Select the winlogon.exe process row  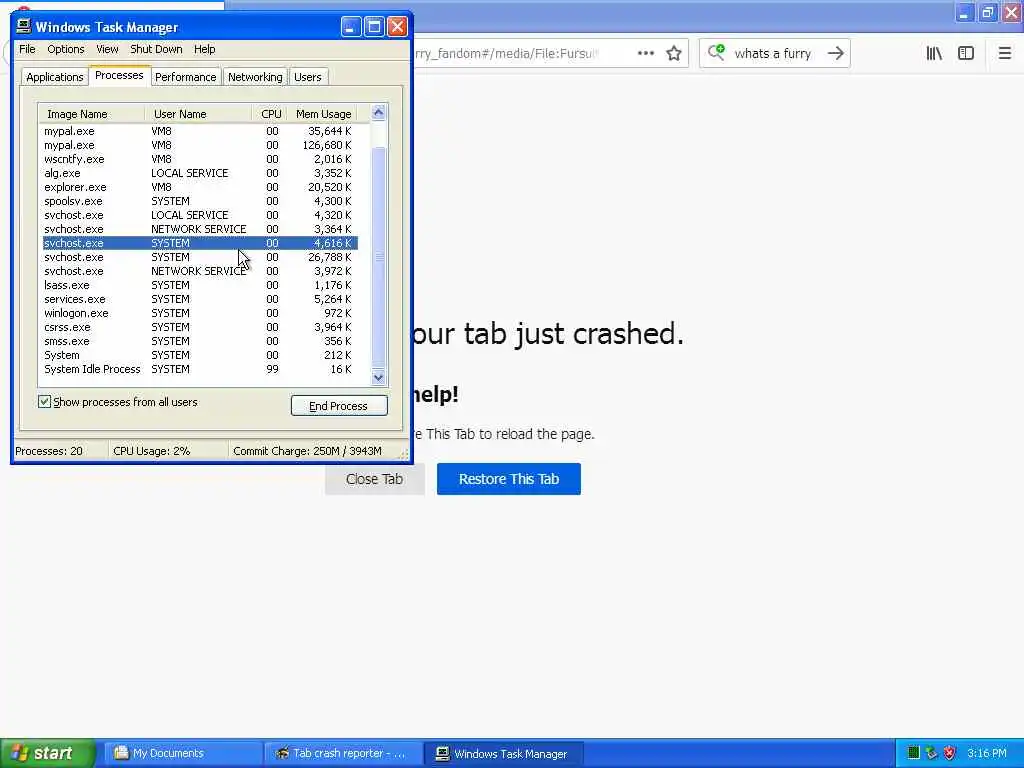199,313
